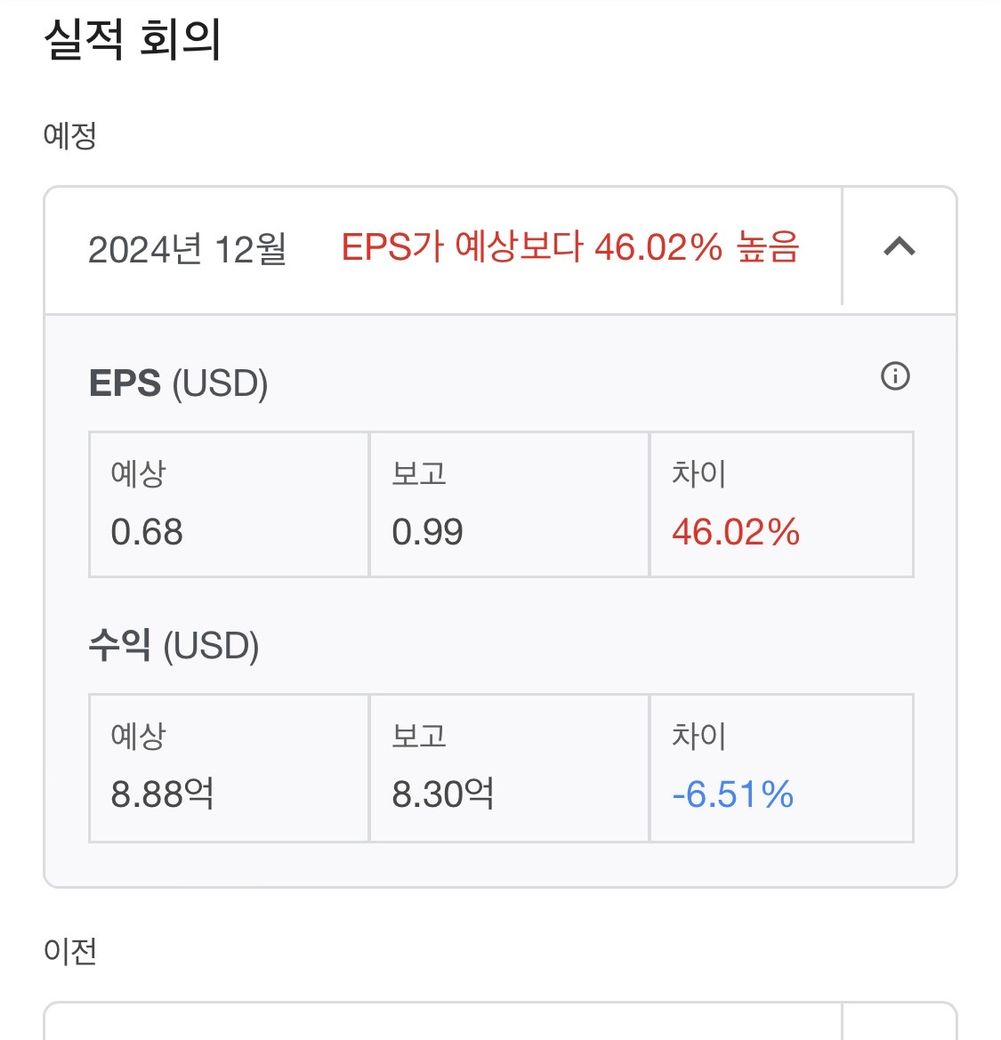Image resolution: width=1001 pixels, height=1040 pixels.
Task: Collapse the 2024년 12월 earnings section chevron
Action: click(899, 246)
